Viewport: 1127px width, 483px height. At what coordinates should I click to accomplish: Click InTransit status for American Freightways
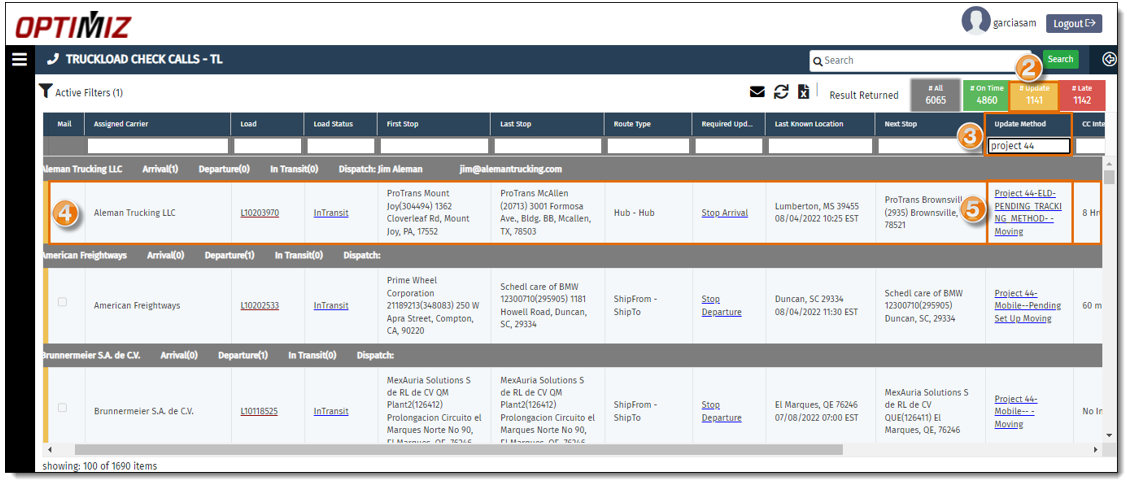click(331, 305)
